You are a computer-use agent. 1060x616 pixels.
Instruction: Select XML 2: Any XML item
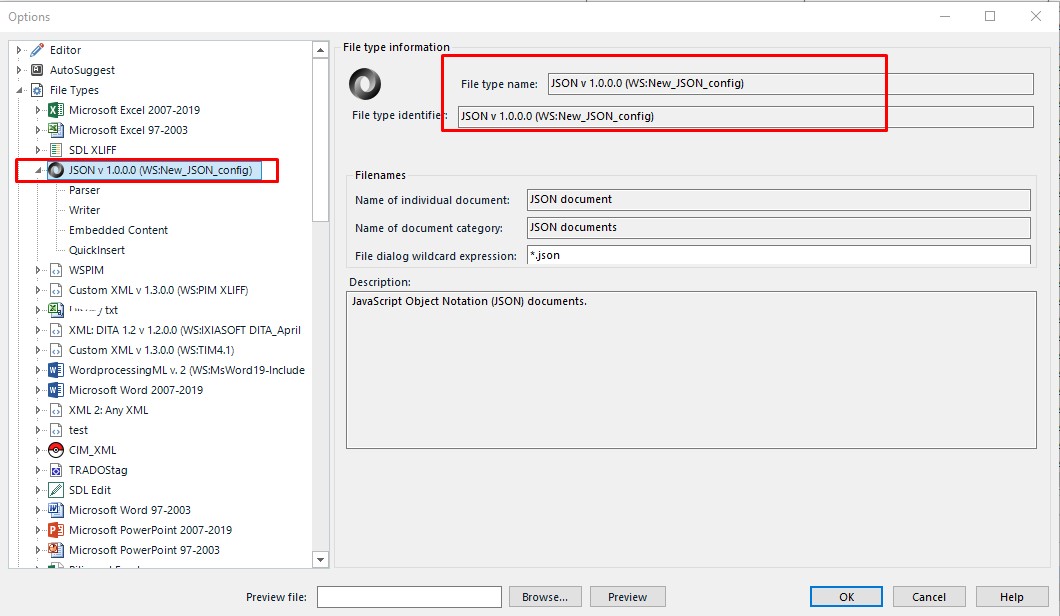[108, 410]
